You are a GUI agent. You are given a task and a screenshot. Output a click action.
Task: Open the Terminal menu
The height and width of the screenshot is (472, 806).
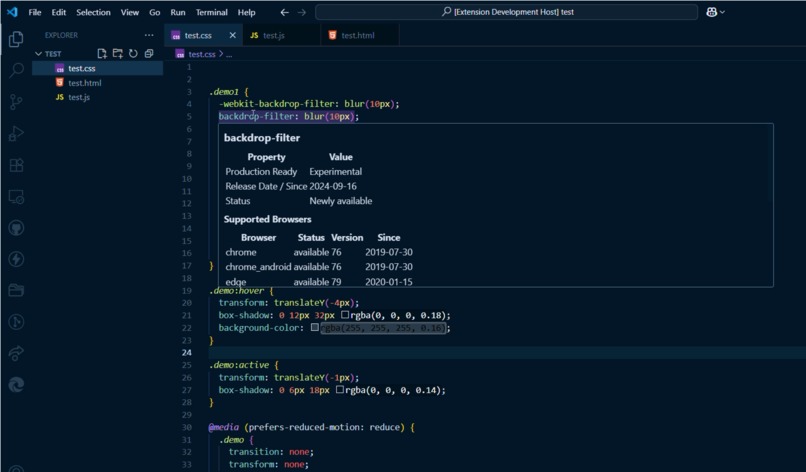tap(211, 12)
